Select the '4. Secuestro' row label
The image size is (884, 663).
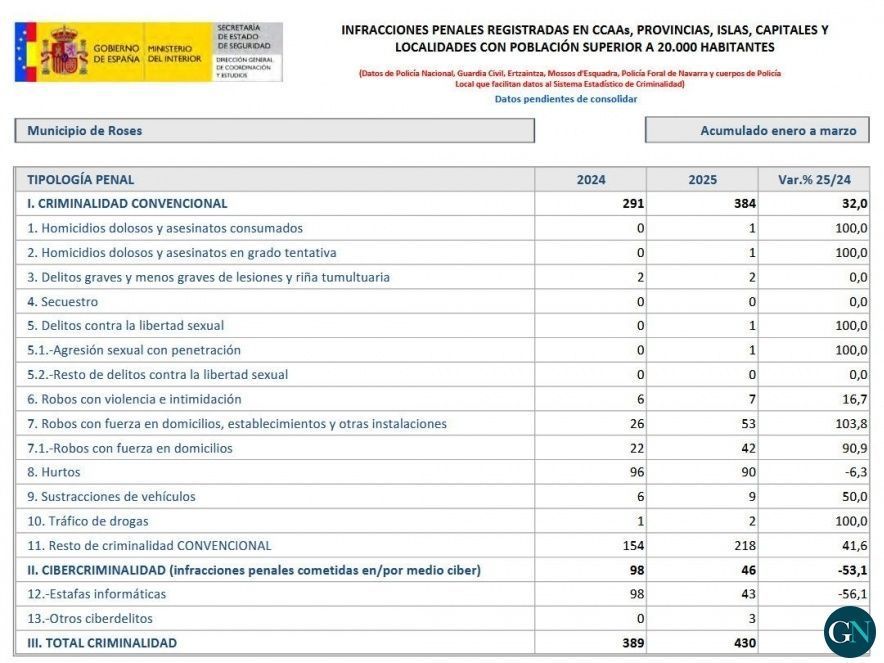63,302
